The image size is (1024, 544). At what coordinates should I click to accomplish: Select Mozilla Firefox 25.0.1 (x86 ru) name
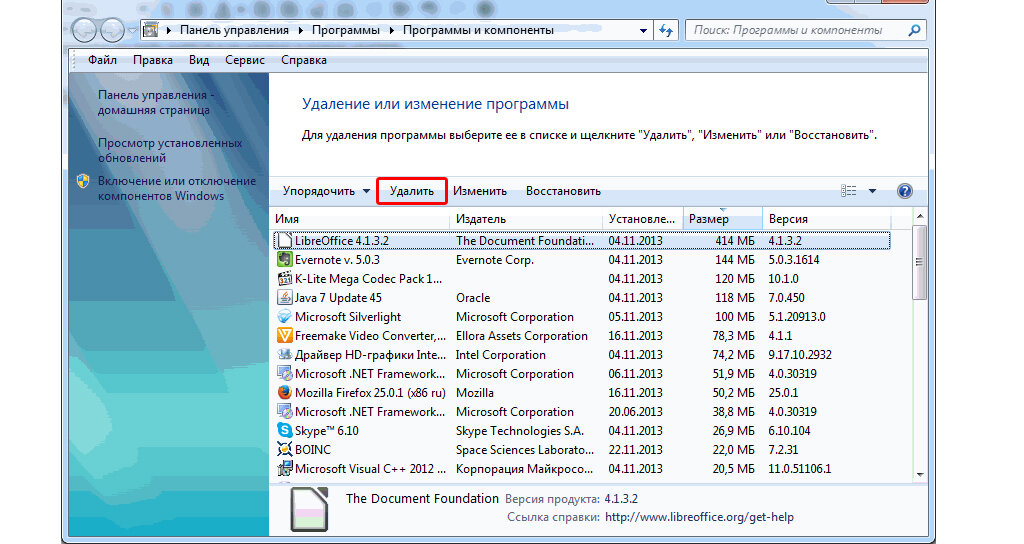click(370, 392)
